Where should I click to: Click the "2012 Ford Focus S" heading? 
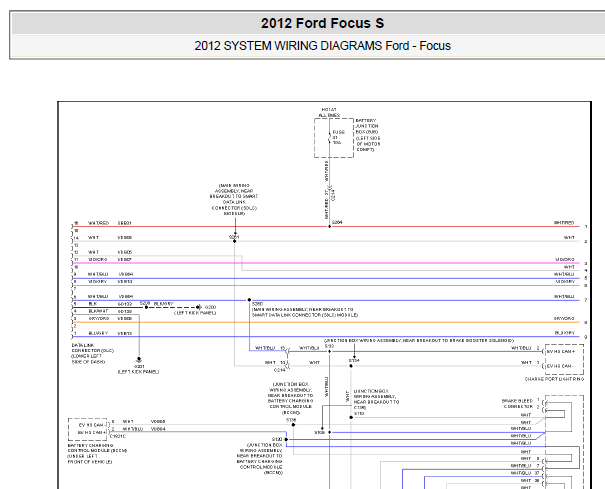[322, 23]
